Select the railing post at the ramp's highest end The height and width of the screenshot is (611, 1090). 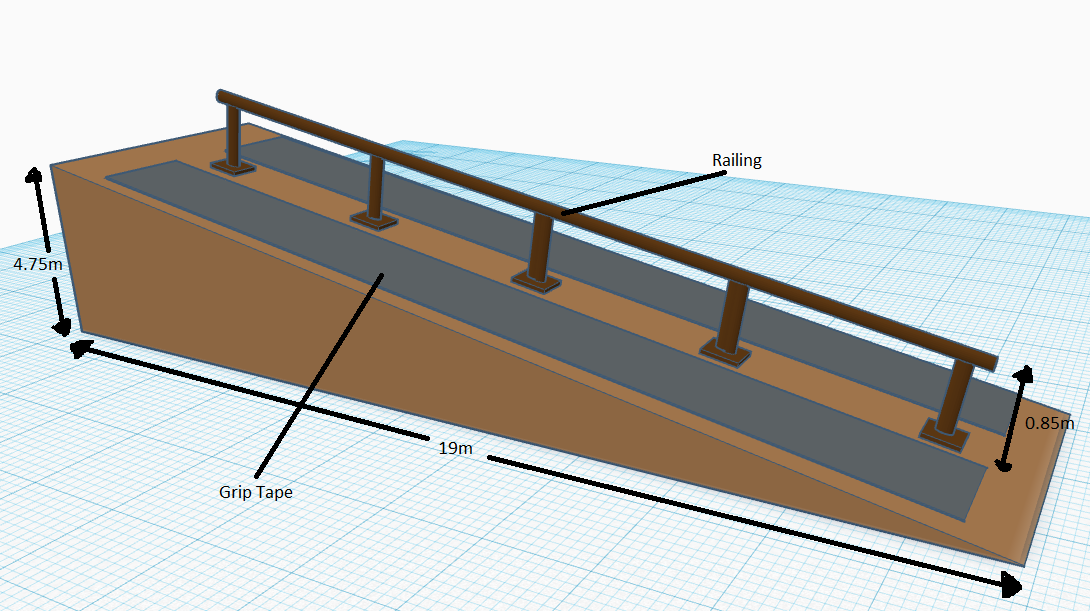tap(233, 139)
